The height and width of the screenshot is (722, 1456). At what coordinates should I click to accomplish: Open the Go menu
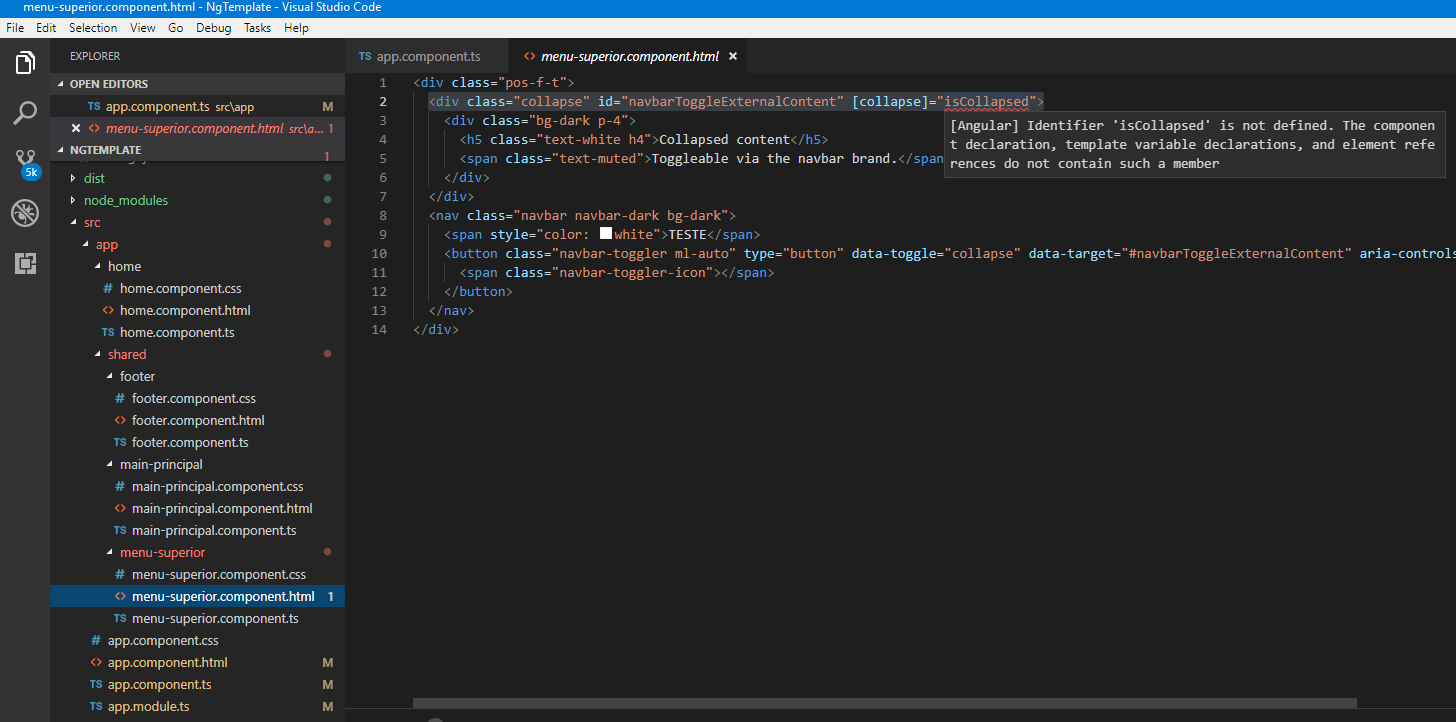[176, 28]
